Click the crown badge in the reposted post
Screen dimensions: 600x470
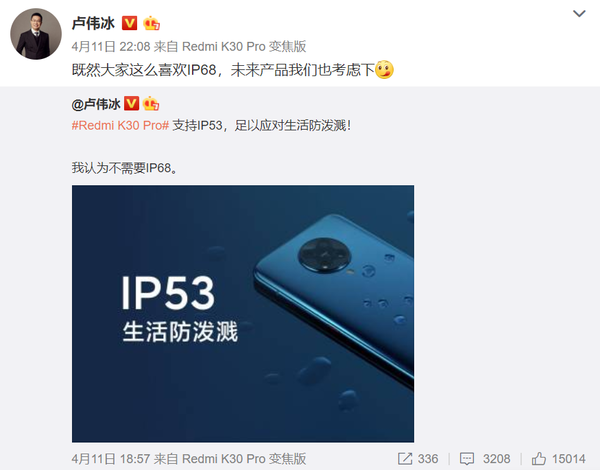[151, 104]
